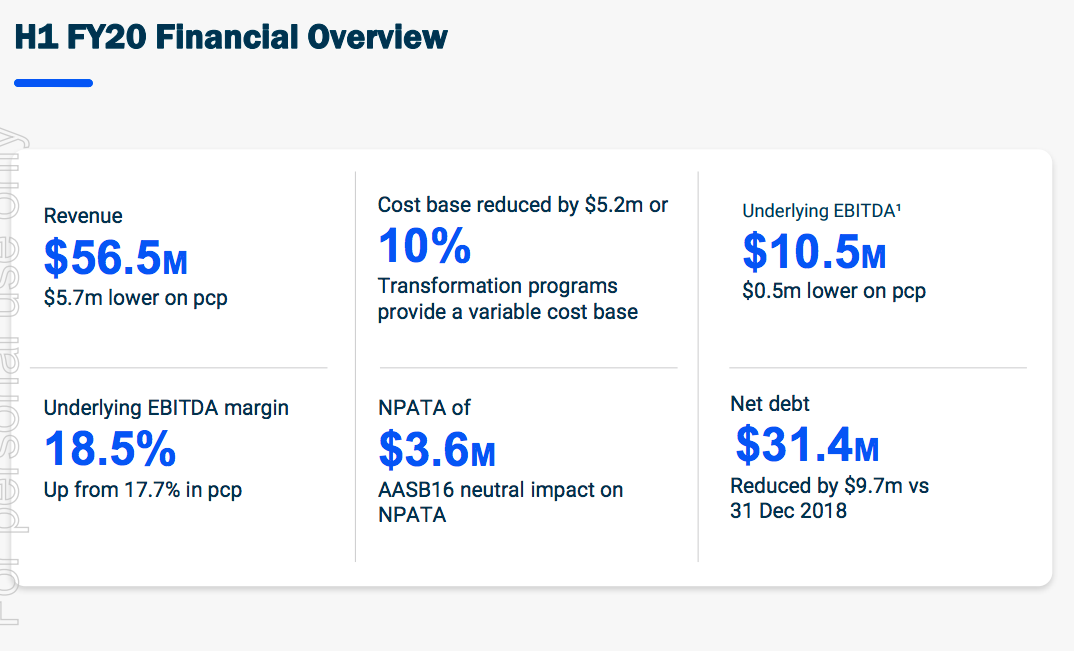Viewport: 1074px width, 651px height.
Task: Click the $56.5M revenue figure
Action: coord(116,258)
